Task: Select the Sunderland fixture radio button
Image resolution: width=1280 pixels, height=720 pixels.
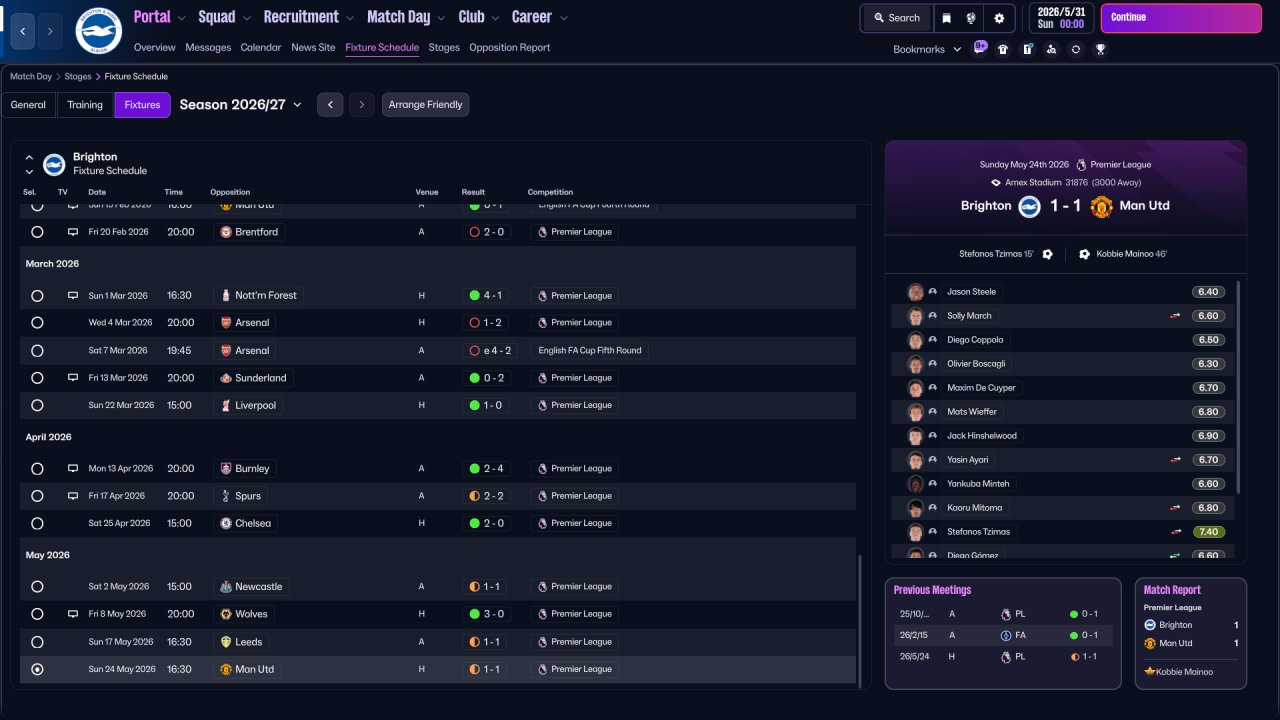Action: point(37,378)
